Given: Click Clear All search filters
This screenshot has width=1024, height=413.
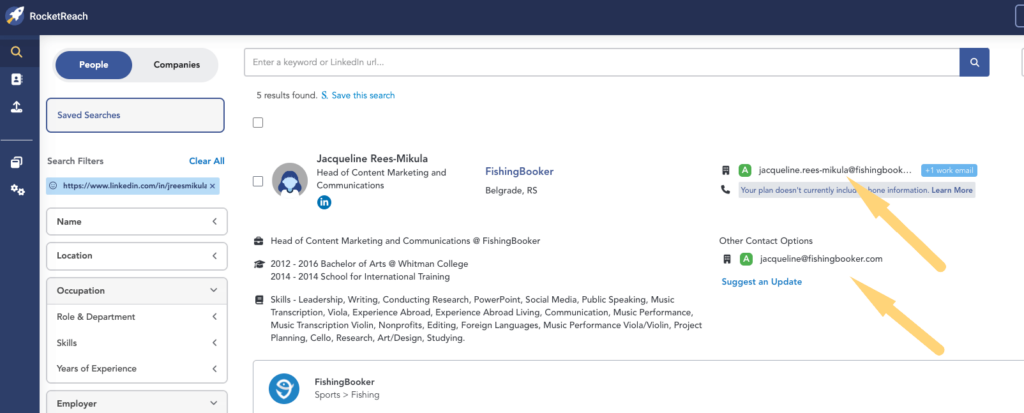Looking at the screenshot, I should point(206,161).
